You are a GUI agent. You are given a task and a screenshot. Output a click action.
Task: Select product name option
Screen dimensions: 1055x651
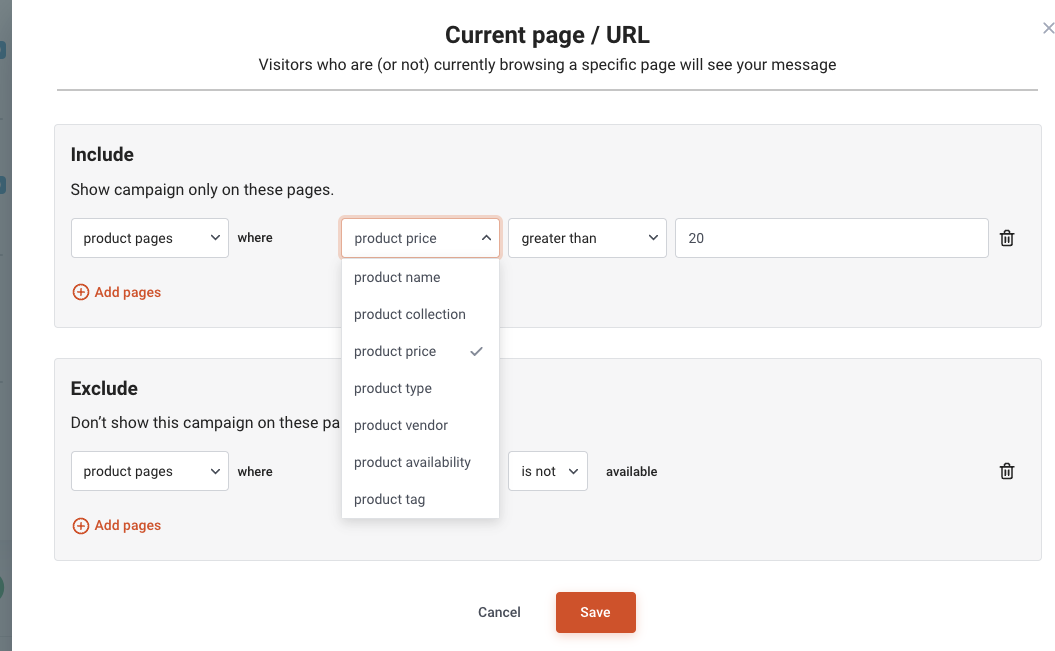pyautogui.click(x=420, y=277)
